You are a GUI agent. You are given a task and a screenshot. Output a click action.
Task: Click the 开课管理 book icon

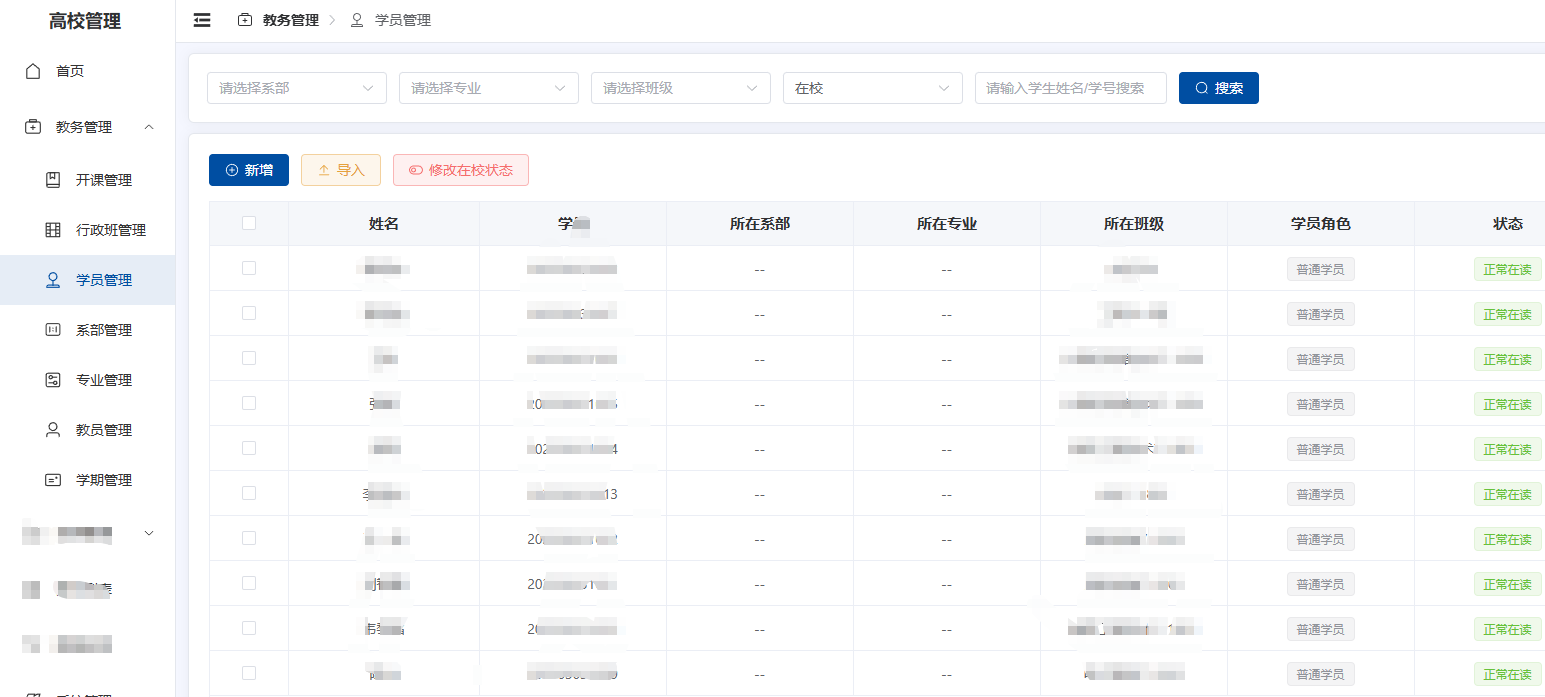click(53, 180)
